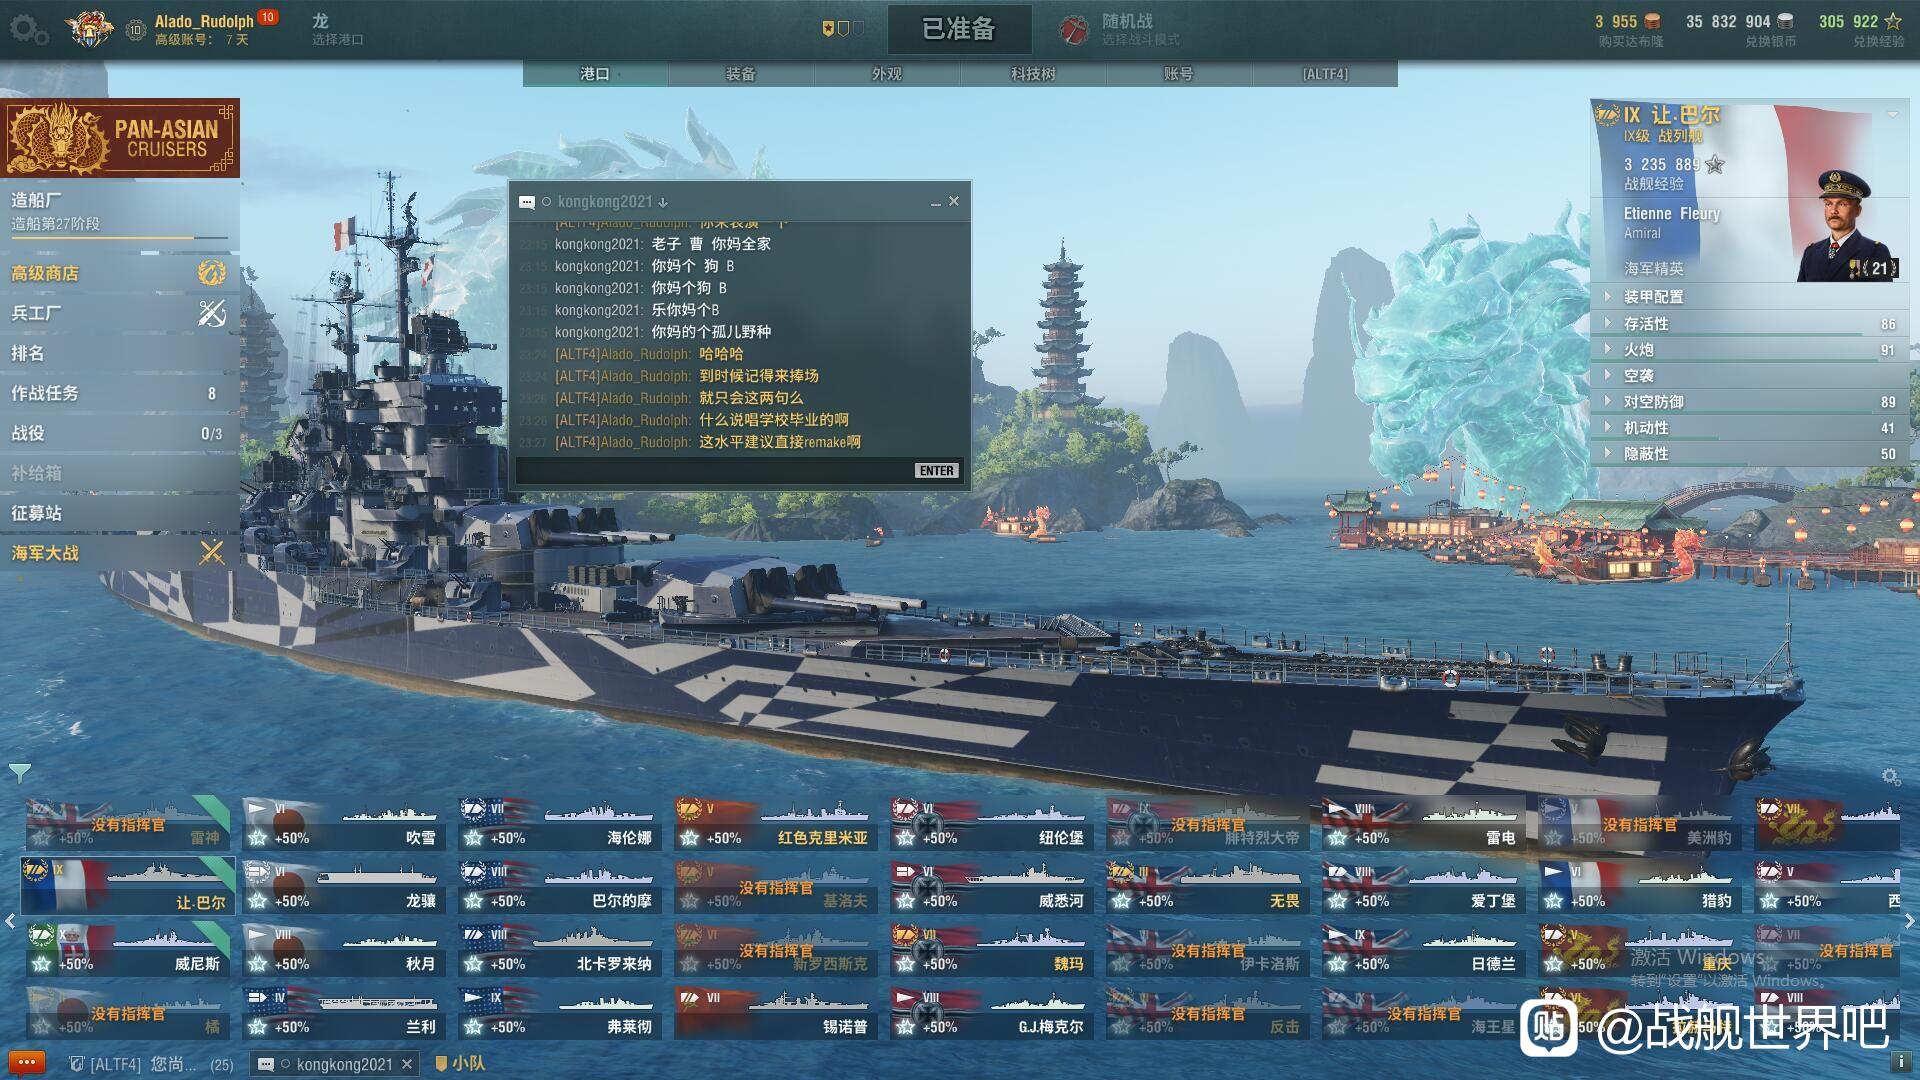Switch to the 装备 tab
1920x1080 pixels.
pos(741,74)
